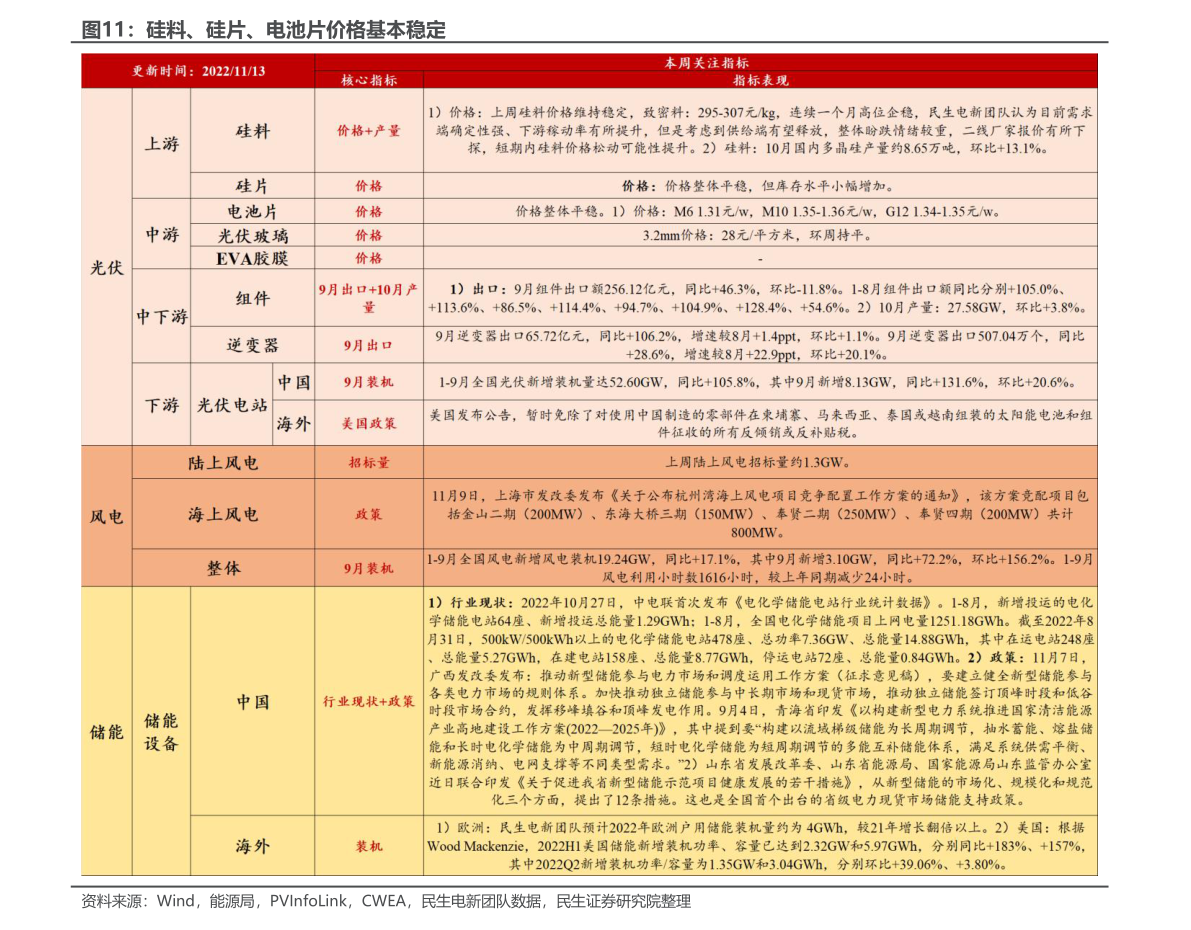Viewport: 1191px width, 930px height.
Task: Click the "价格" indicator in the 光伏玻璃 row
Action: (x=368, y=236)
